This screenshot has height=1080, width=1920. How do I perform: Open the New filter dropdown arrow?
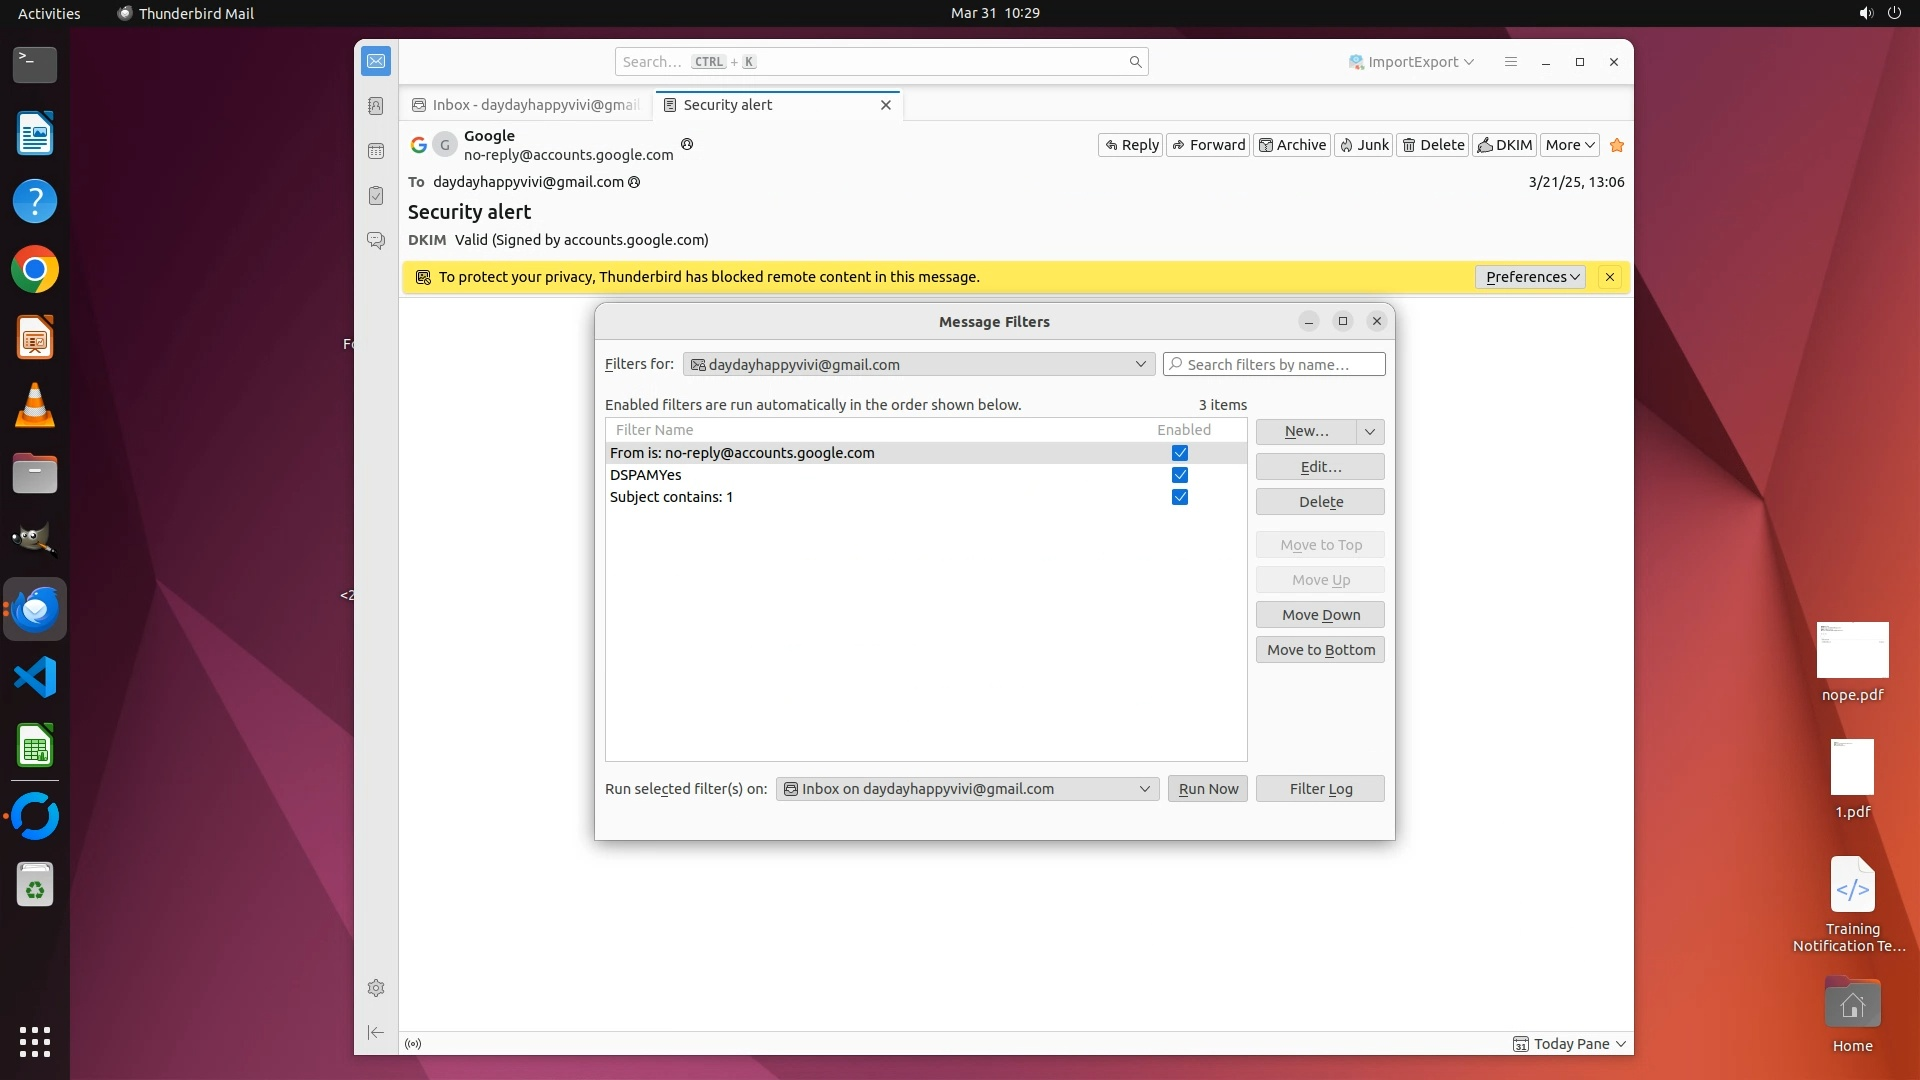click(x=1370, y=431)
